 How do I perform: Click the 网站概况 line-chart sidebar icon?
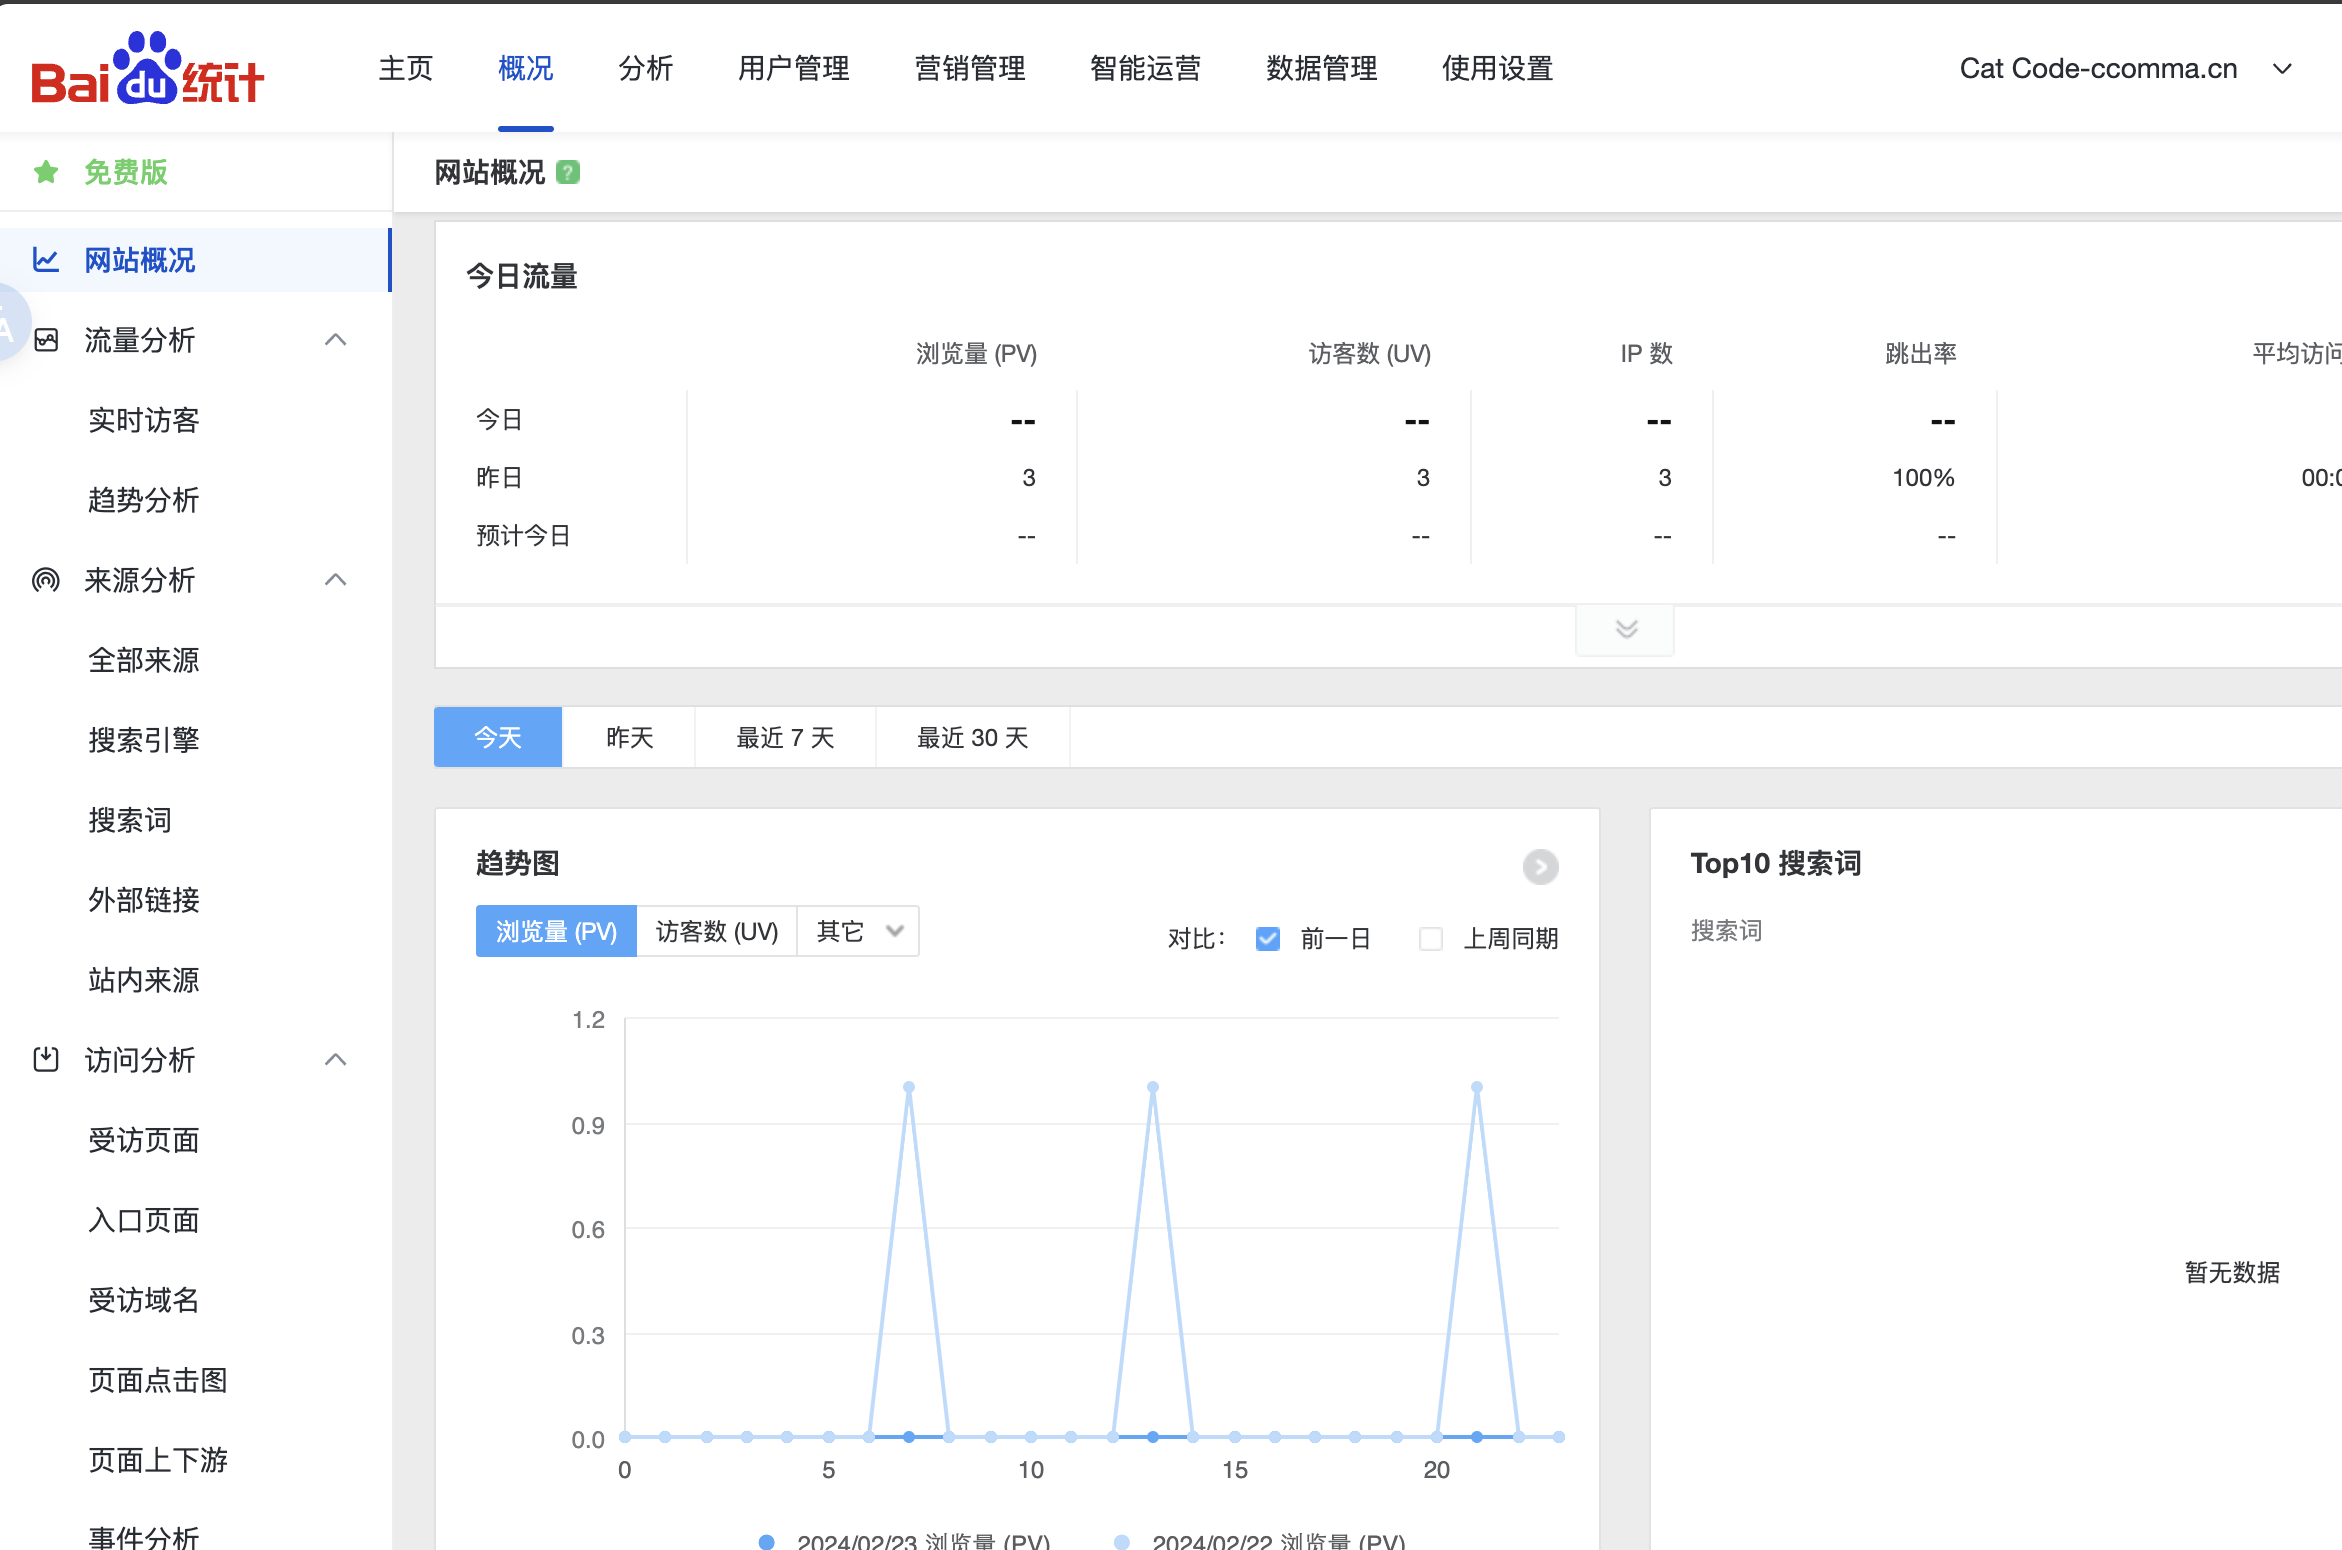click(x=46, y=260)
